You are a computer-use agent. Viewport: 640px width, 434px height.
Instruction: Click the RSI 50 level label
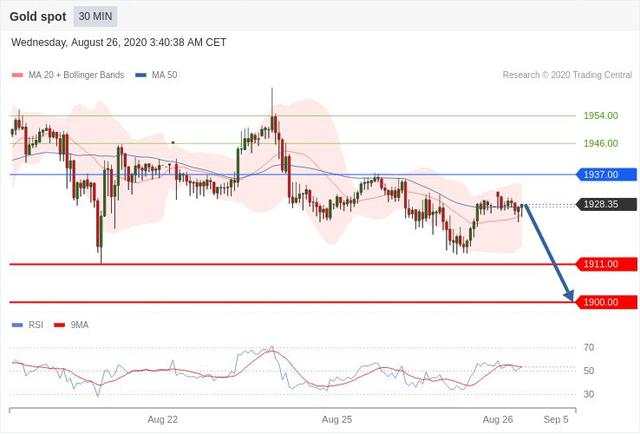(589, 371)
